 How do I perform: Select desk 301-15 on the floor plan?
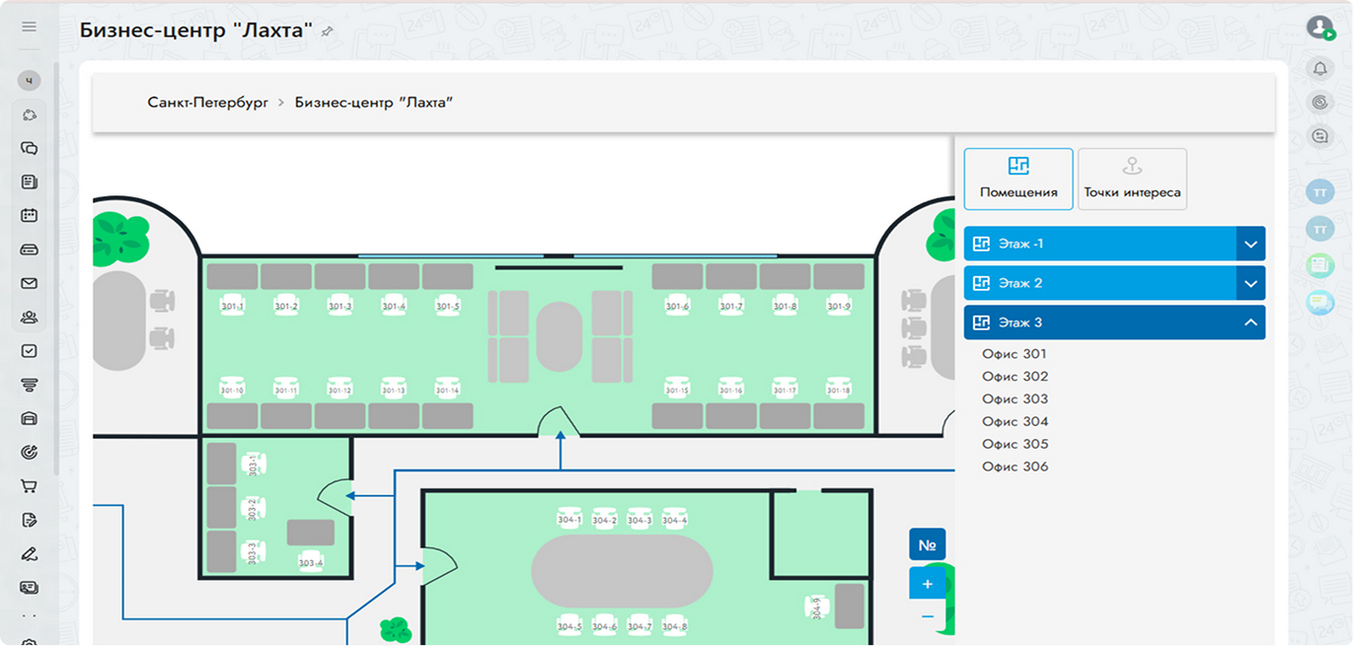[x=678, y=388]
